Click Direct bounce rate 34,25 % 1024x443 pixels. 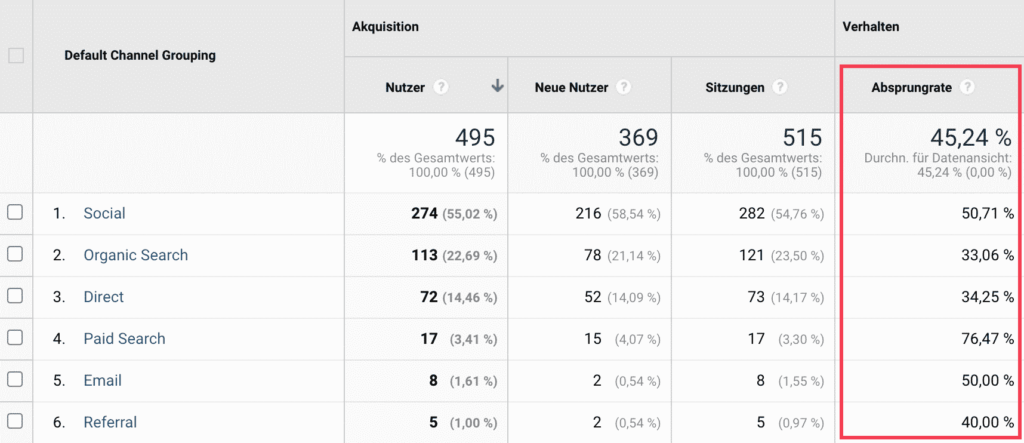pos(987,297)
